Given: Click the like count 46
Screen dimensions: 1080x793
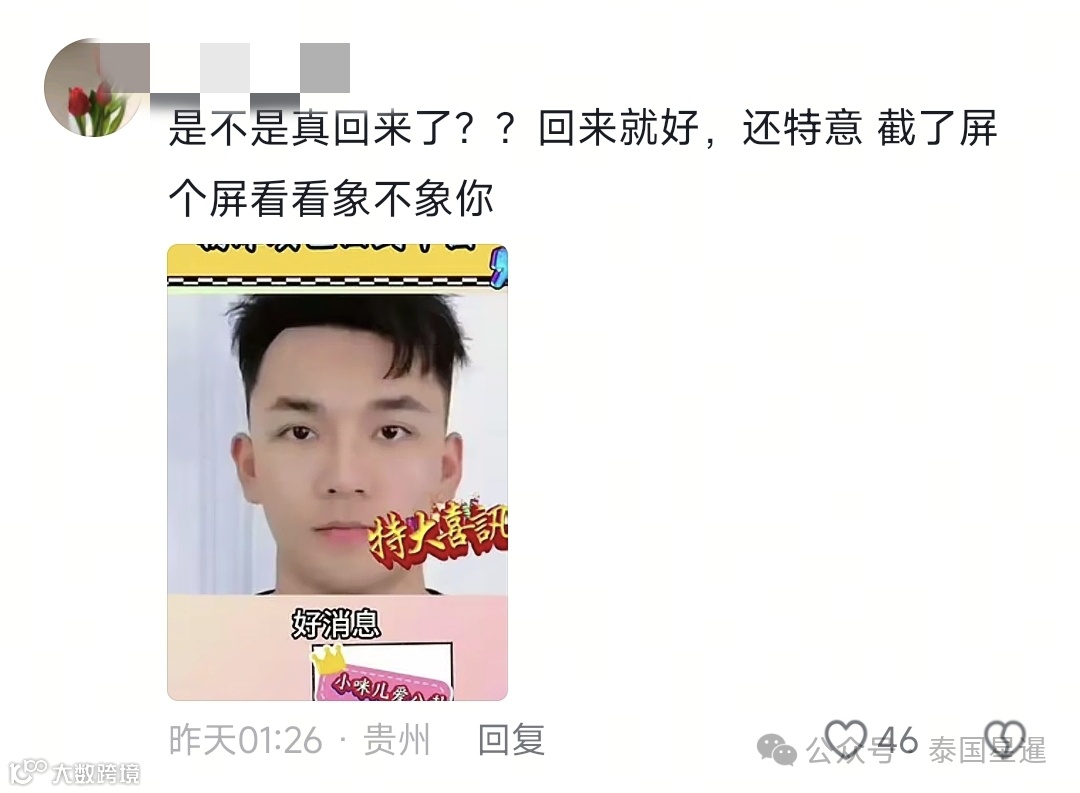Looking at the screenshot, I should tap(897, 741).
